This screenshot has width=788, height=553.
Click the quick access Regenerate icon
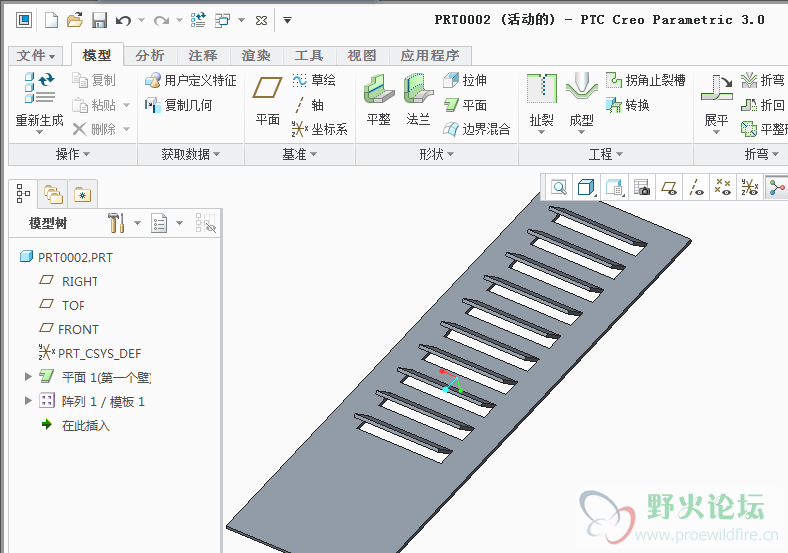[x=198, y=21]
